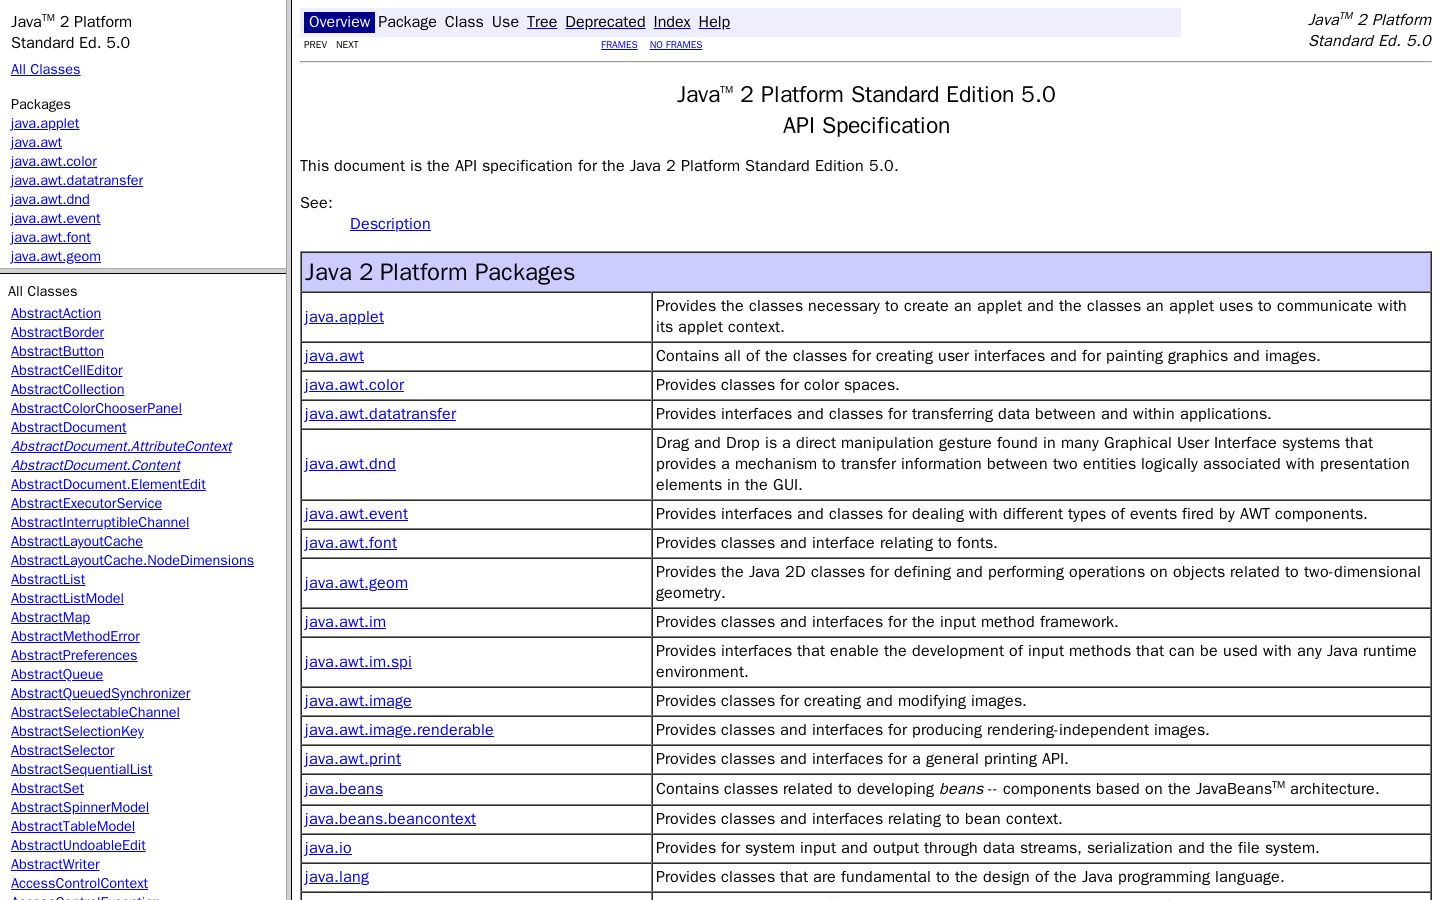Open the AbstractSpinnerModel class
This screenshot has width=1440, height=900.
80,807
